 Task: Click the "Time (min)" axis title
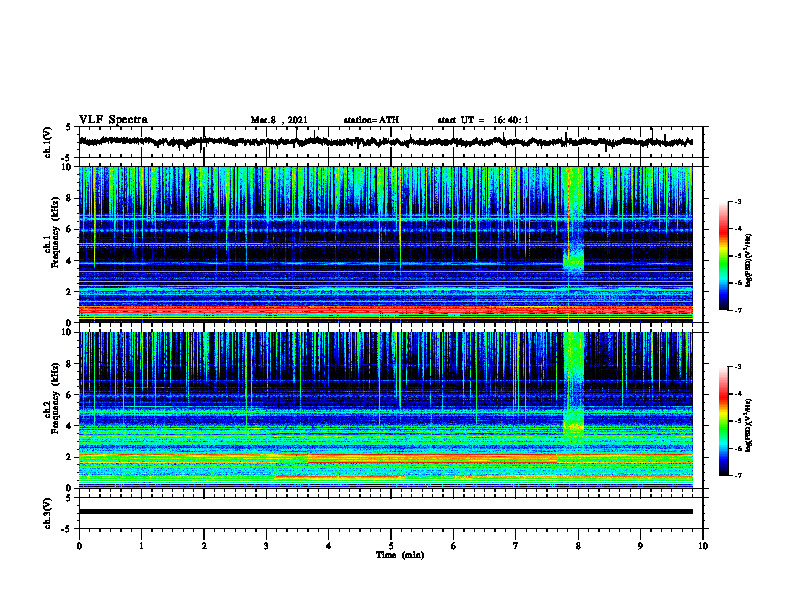400,555
